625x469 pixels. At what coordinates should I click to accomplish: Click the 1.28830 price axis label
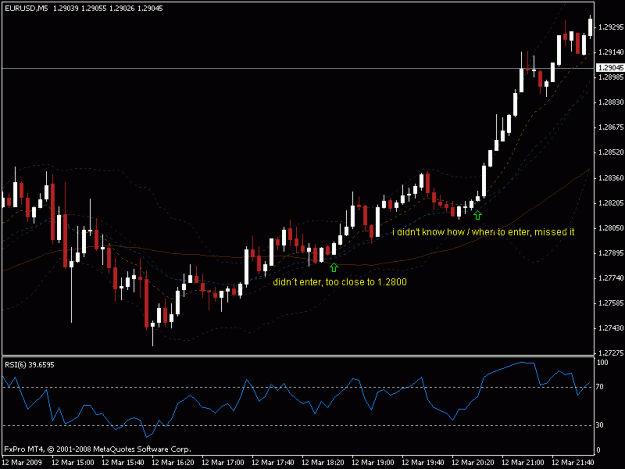[611, 102]
